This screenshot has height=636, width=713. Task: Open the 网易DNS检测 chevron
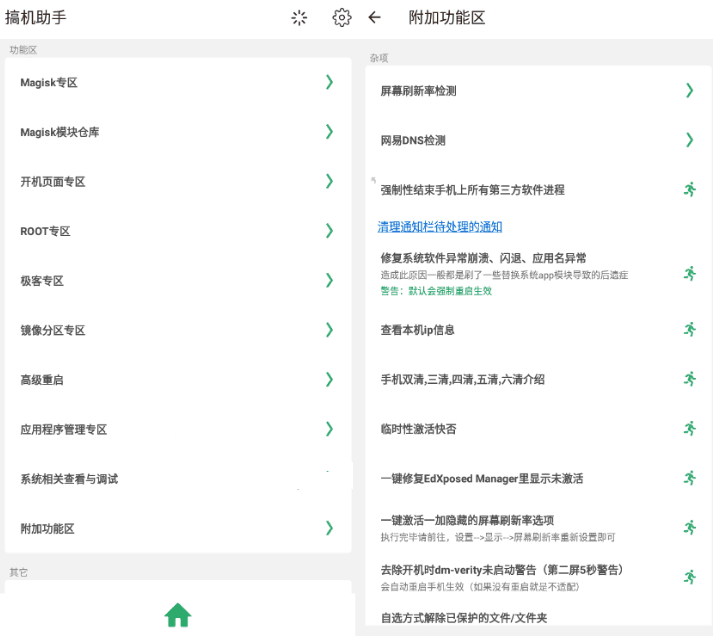689,140
